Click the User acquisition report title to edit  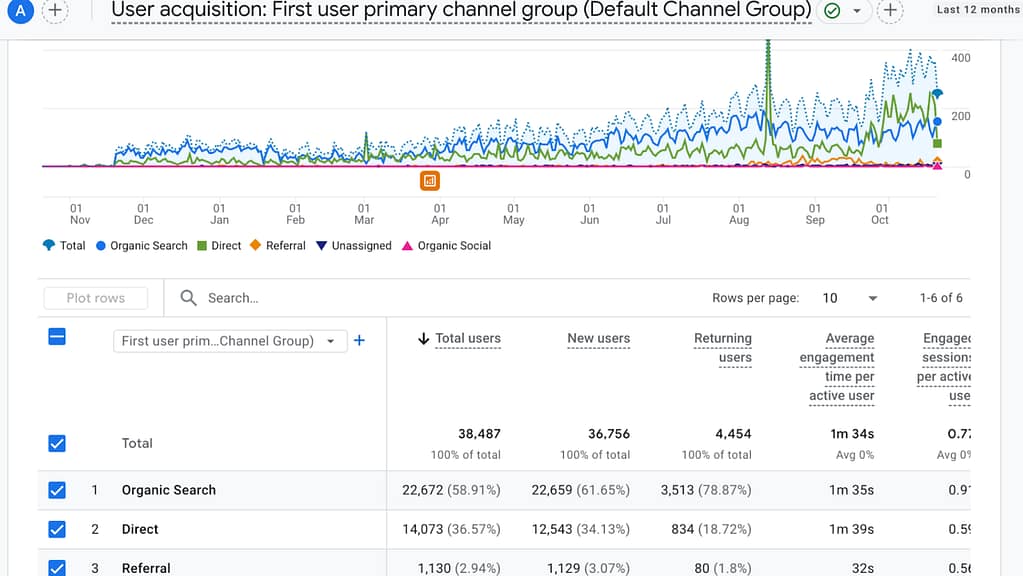pyautogui.click(x=460, y=10)
